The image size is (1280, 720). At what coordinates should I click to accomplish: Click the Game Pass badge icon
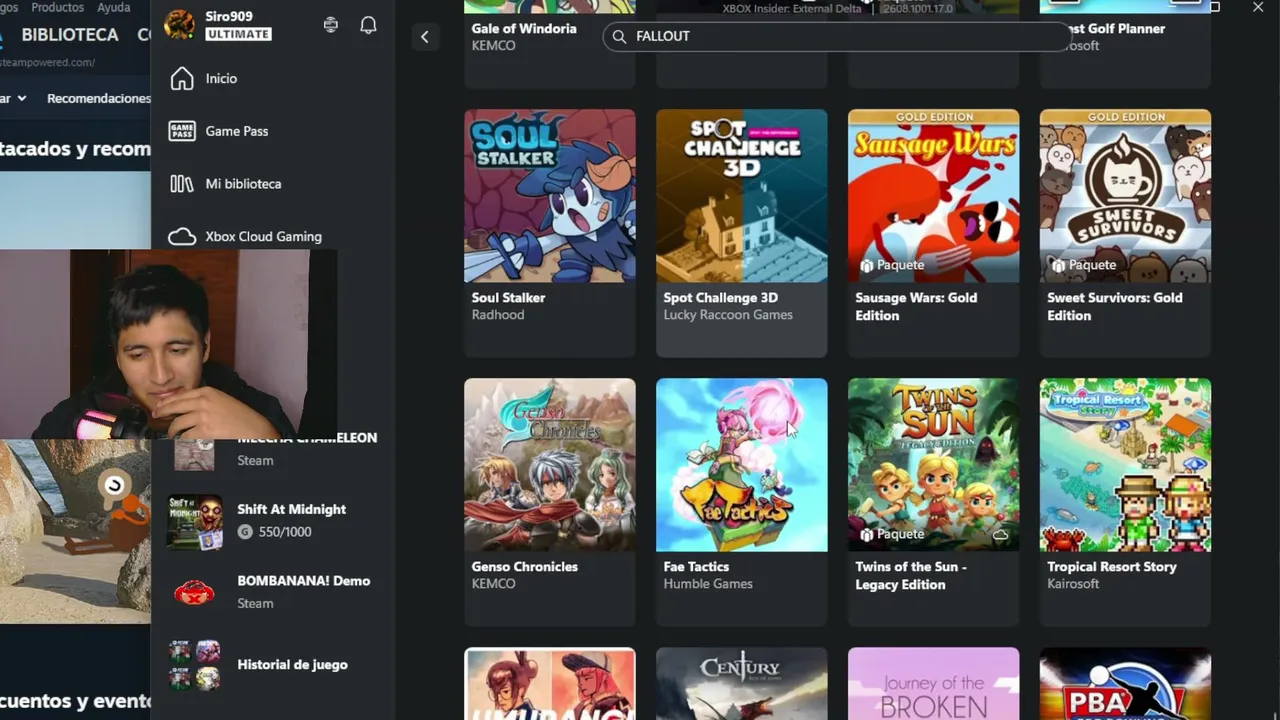click(182, 131)
